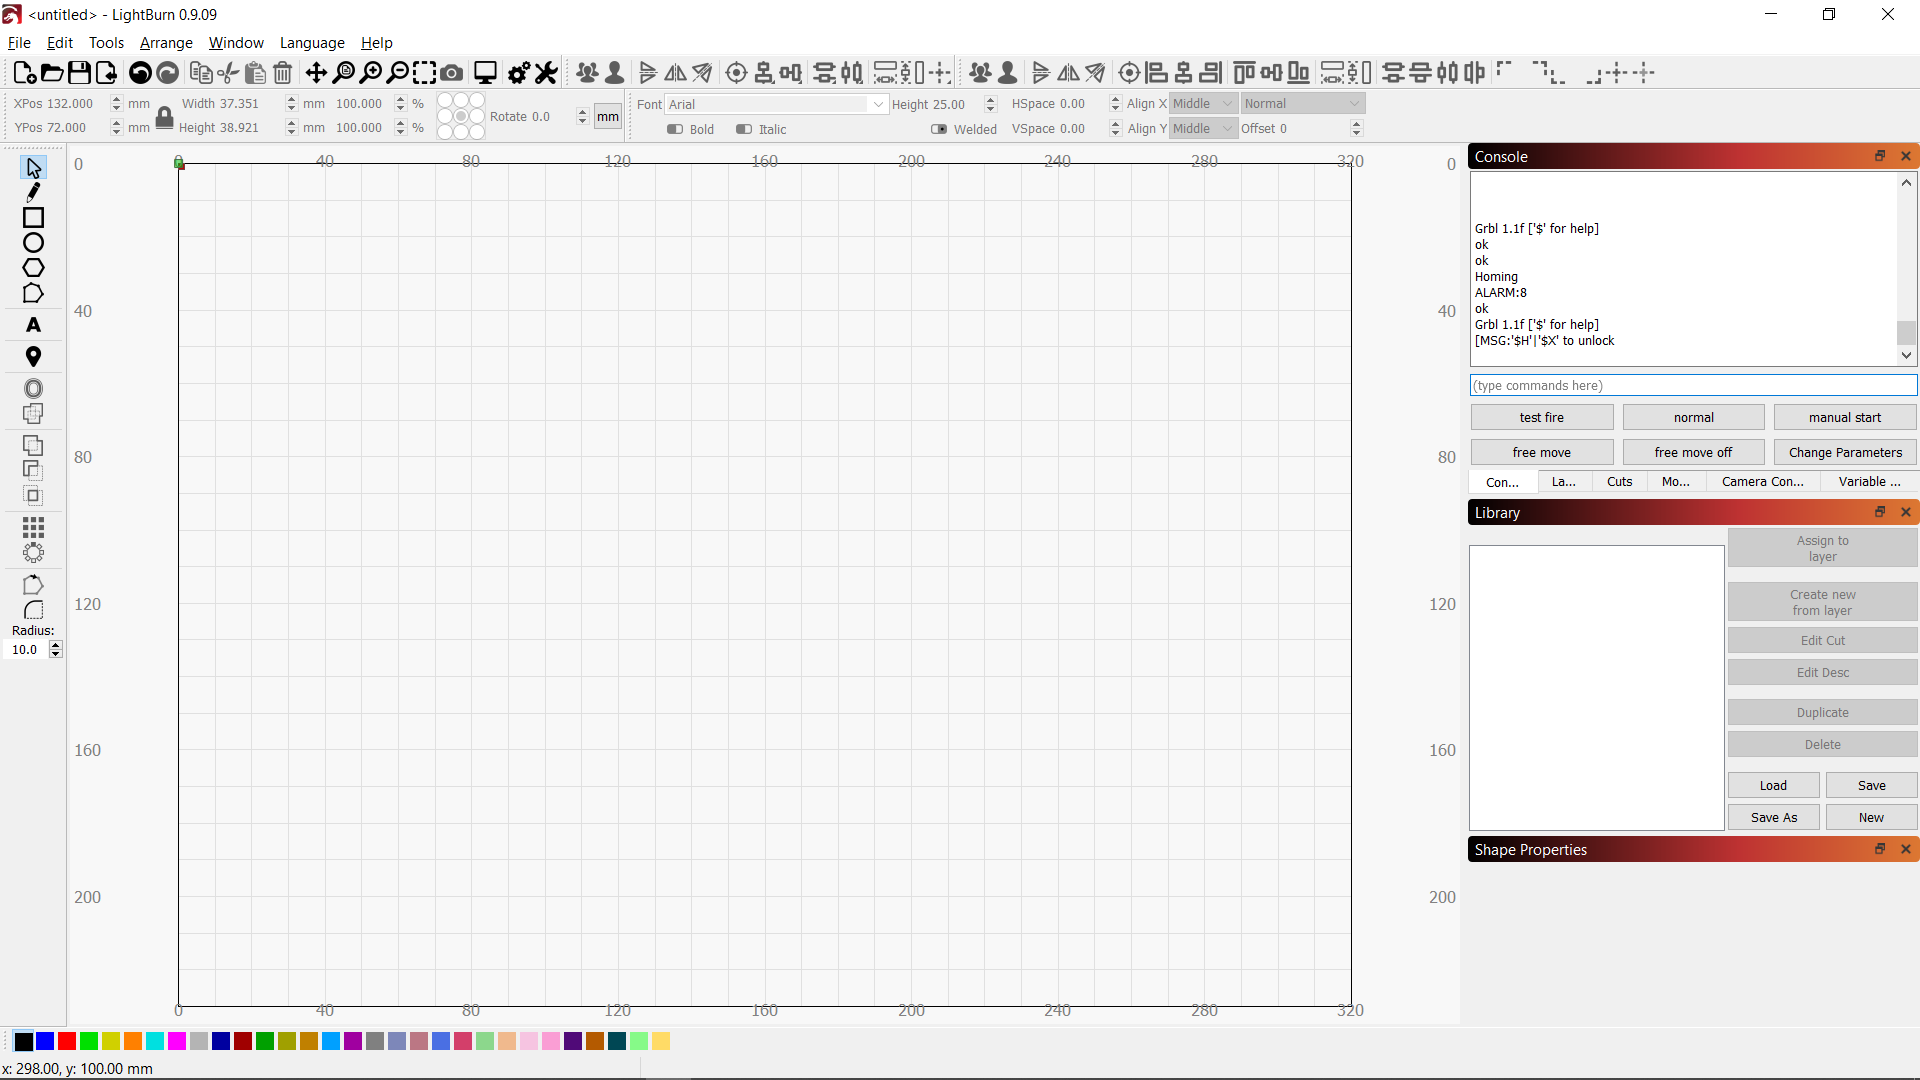Click the Delete trash can icon

(283, 73)
